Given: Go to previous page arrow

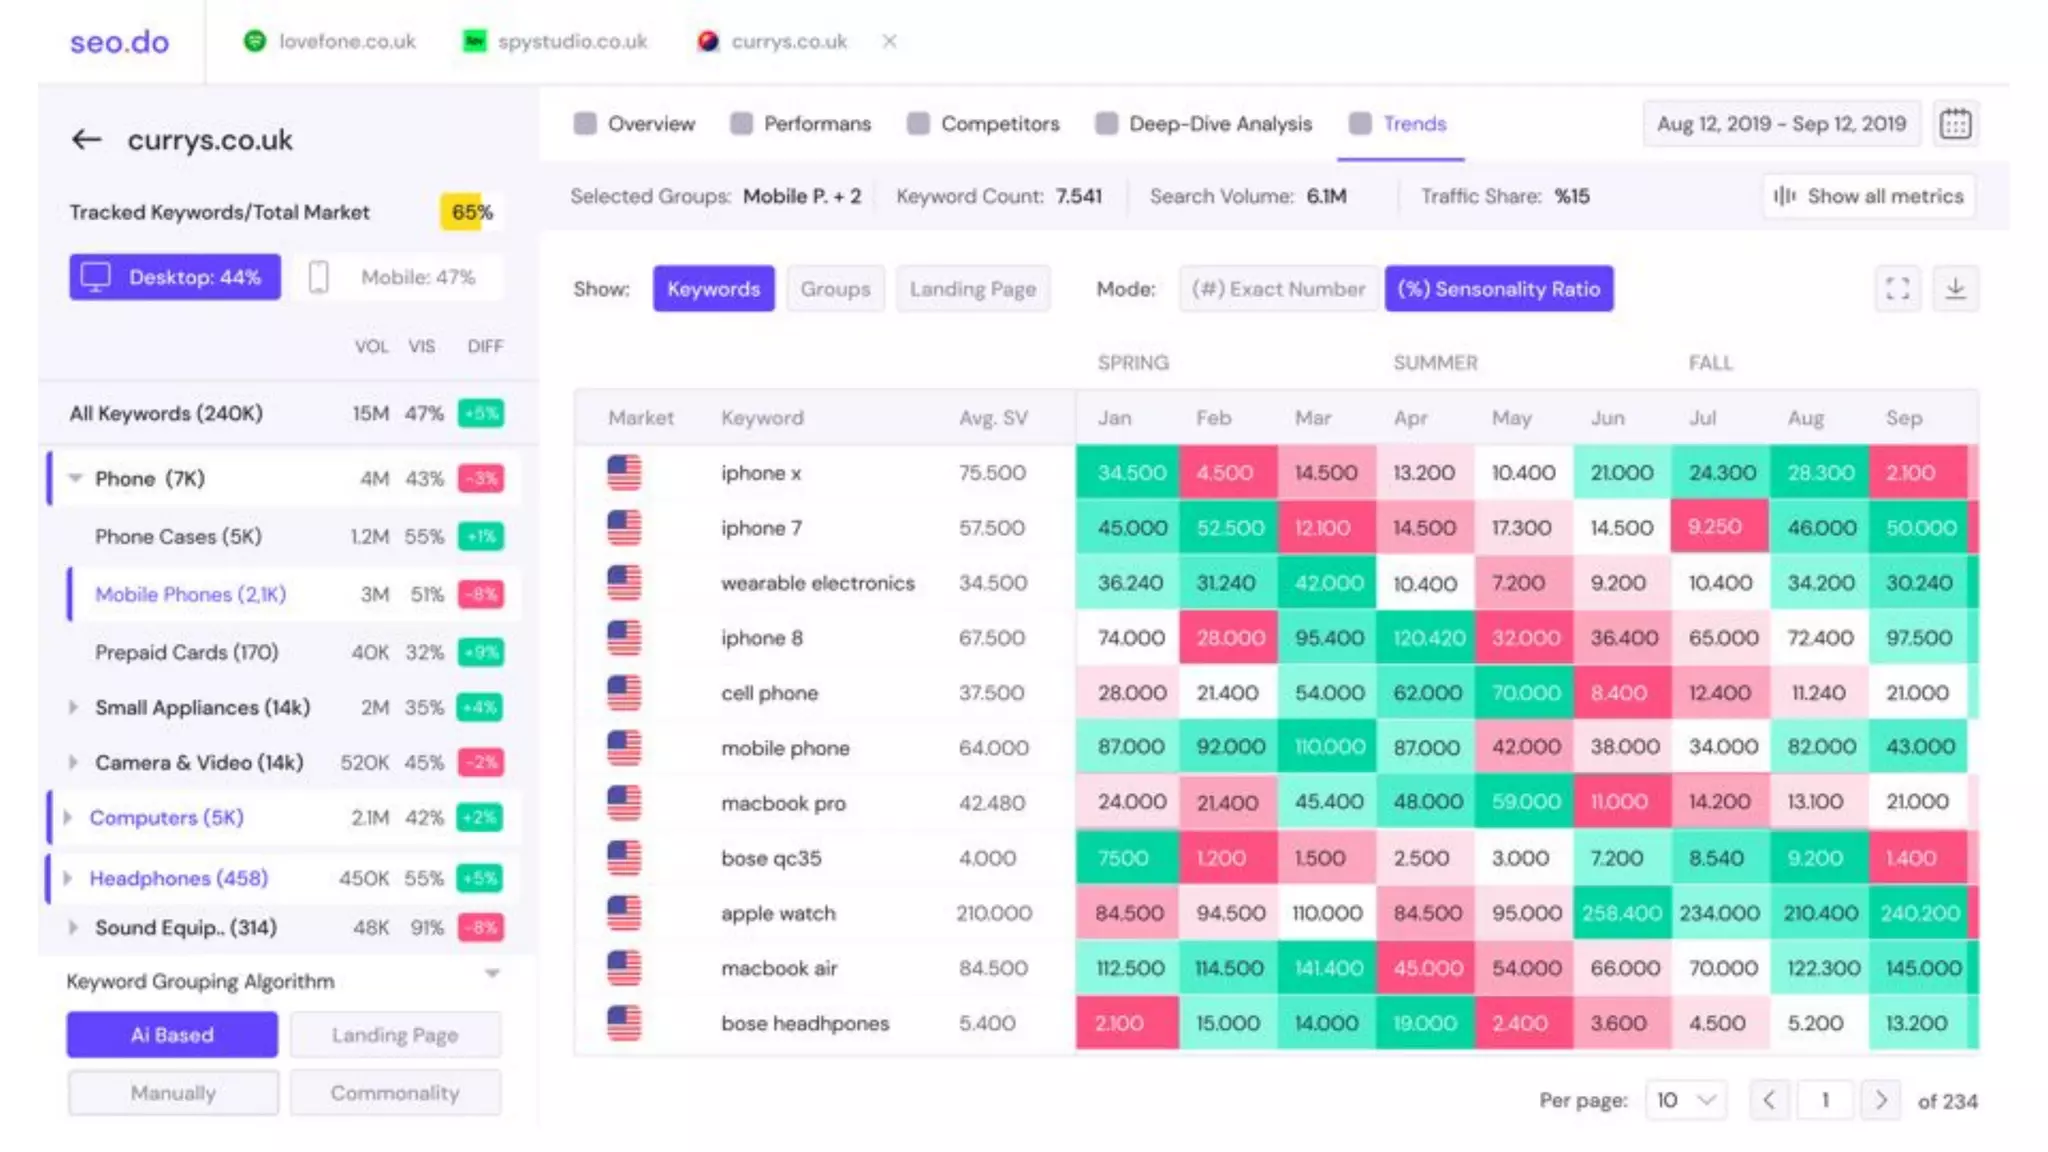Looking at the screenshot, I should [1769, 1100].
